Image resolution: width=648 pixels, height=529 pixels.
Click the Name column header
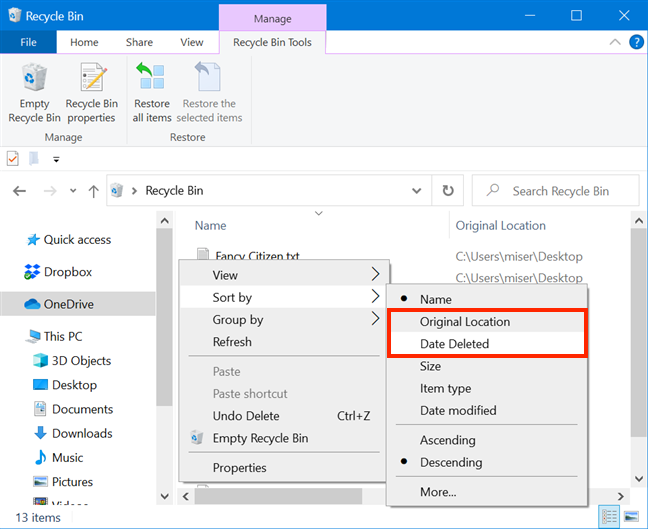pos(210,226)
